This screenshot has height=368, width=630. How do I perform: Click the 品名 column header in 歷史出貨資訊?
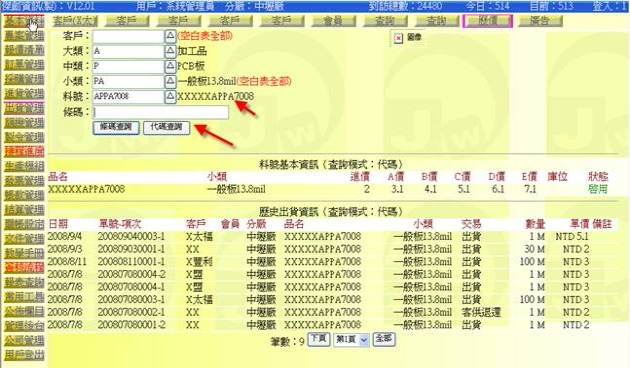(x=294, y=224)
